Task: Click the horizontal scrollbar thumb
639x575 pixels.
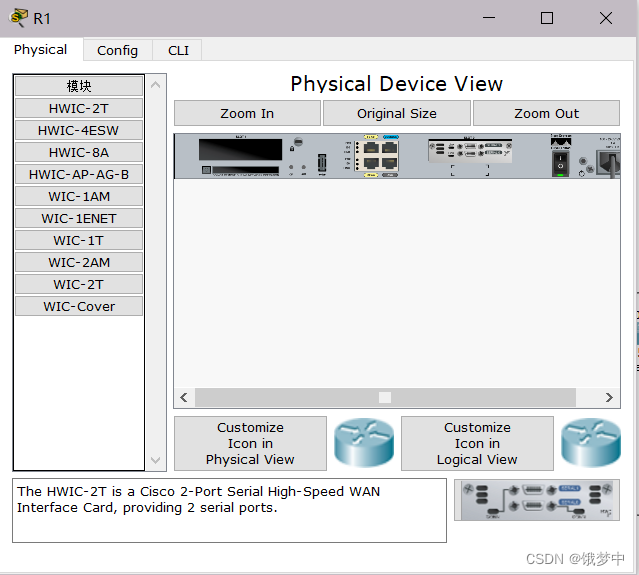Action: (x=385, y=397)
